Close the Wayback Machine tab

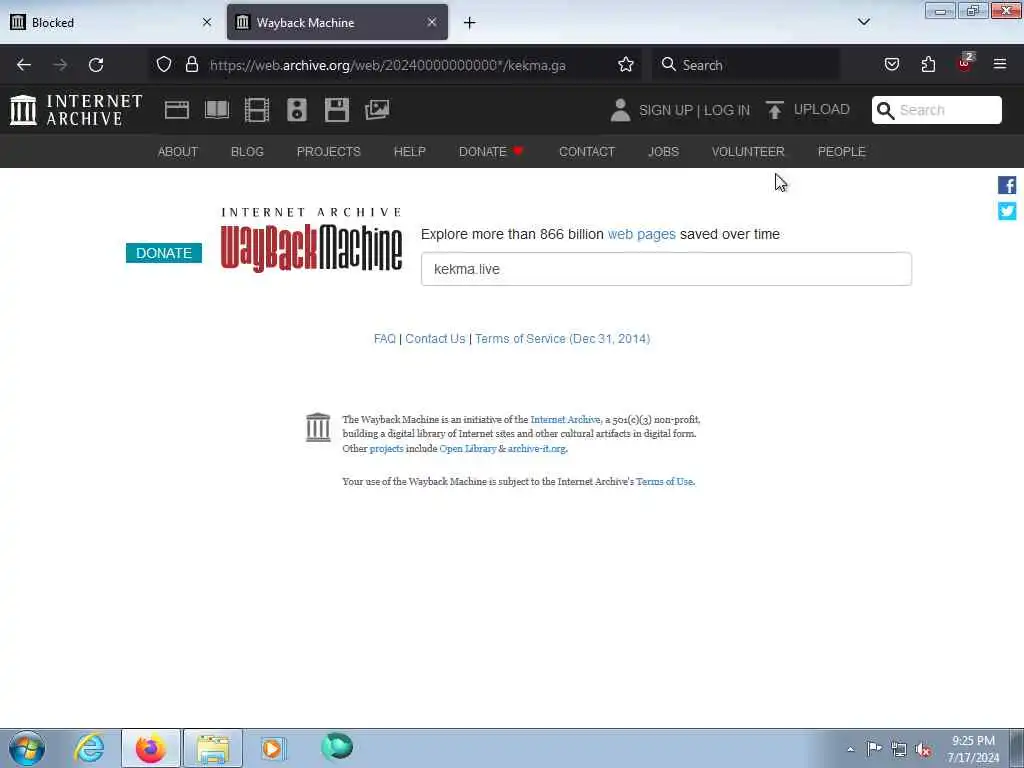coord(432,22)
